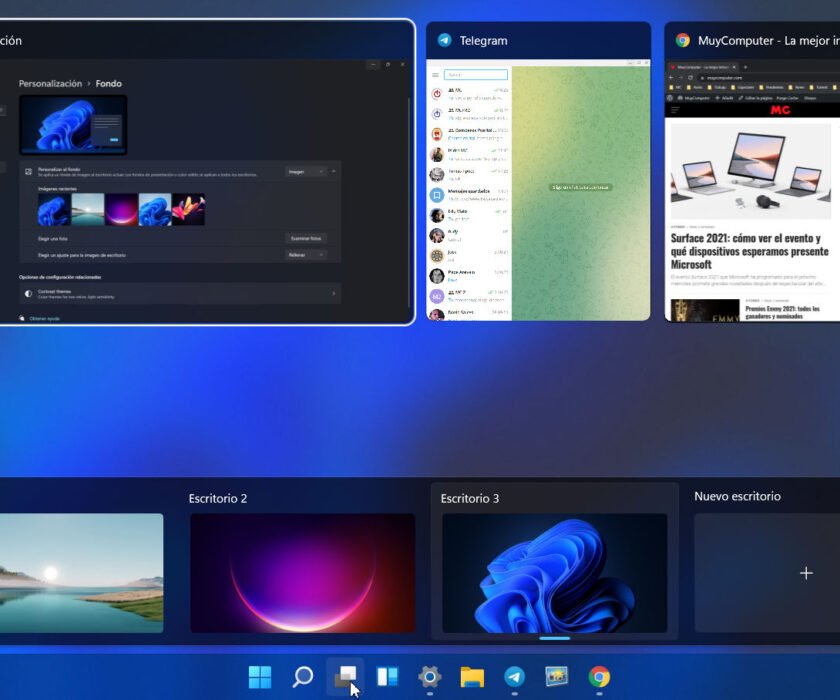Click the Emmy article thumbnail image
Image resolution: width=840 pixels, height=700 pixels.
click(704, 311)
